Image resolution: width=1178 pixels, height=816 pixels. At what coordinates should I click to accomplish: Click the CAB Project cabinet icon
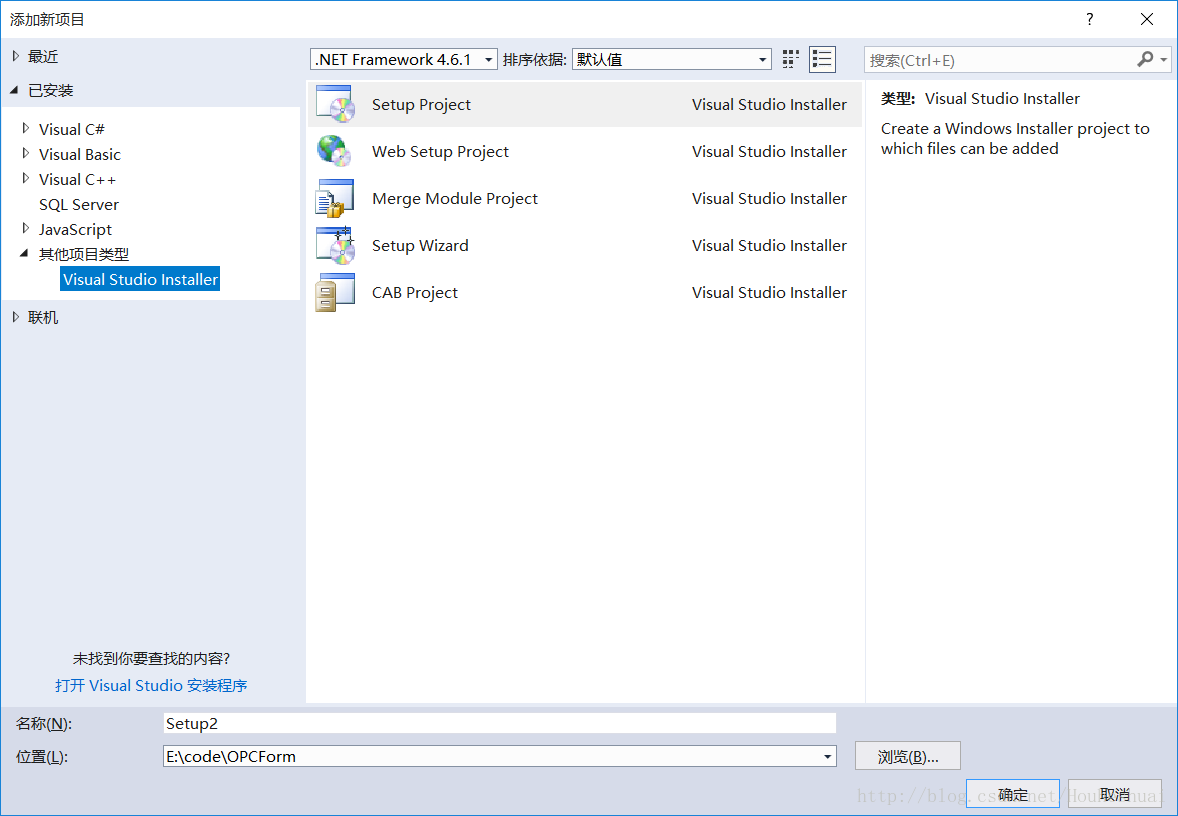(x=334, y=292)
